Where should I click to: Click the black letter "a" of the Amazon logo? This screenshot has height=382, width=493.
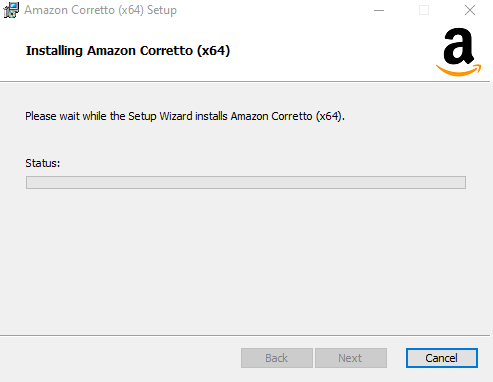pos(459,46)
